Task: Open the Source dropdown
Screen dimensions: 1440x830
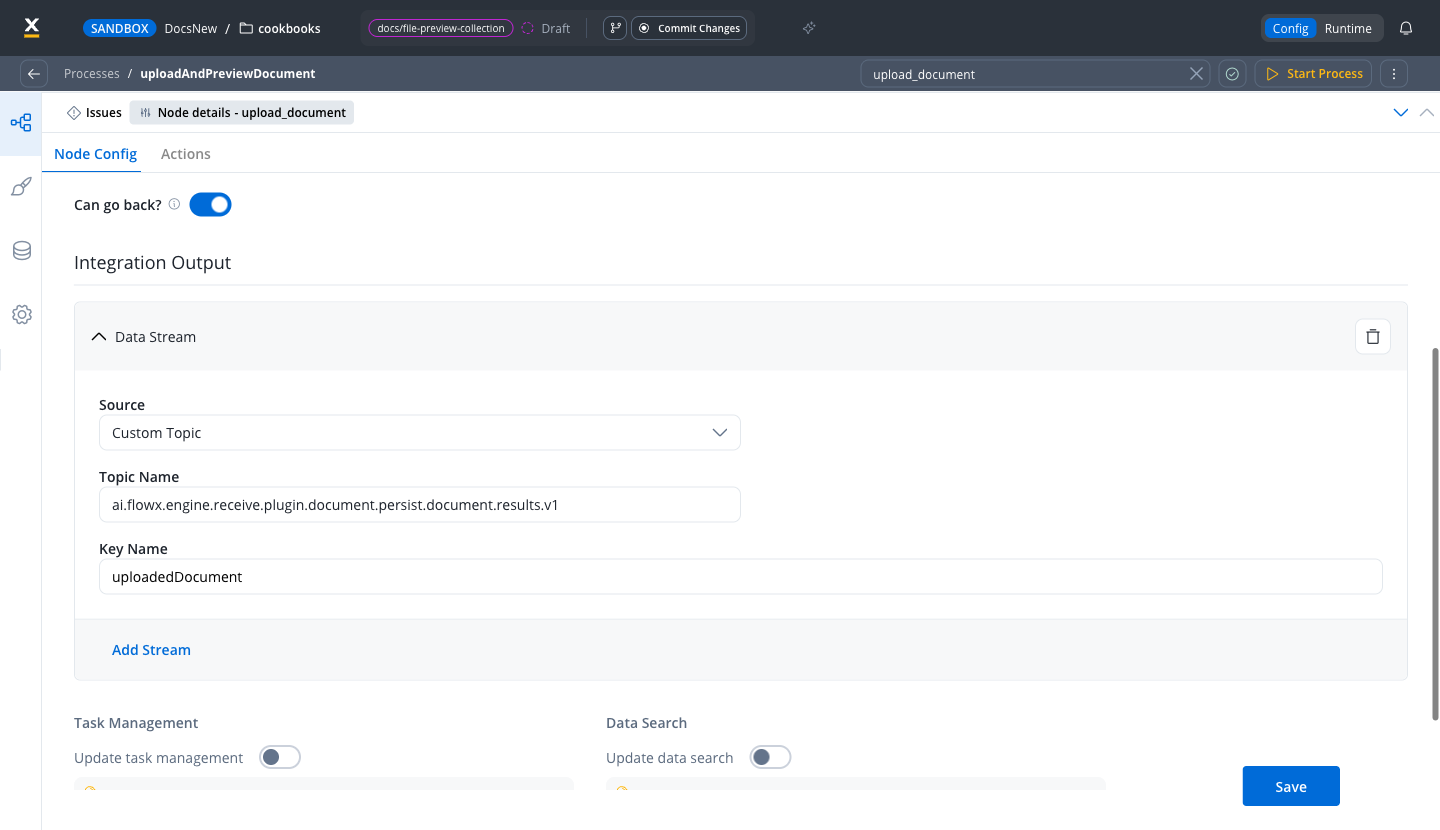Action: (x=420, y=433)
